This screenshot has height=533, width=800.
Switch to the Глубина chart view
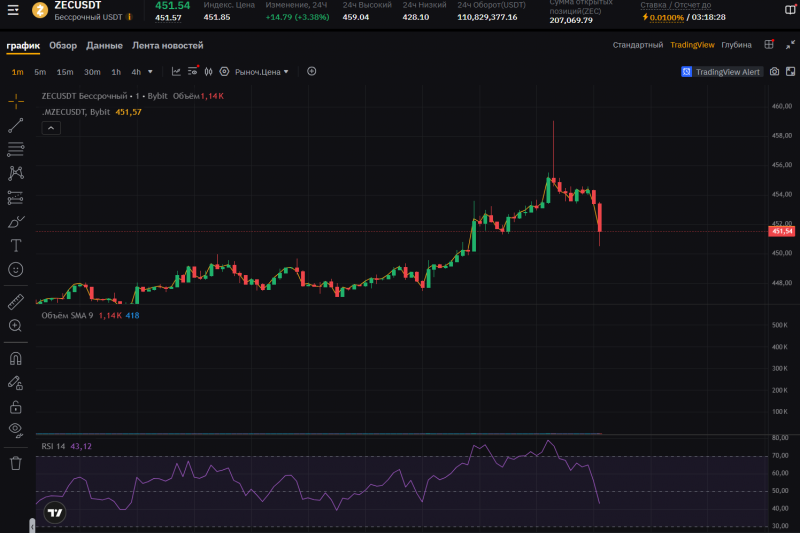(736, 45)
